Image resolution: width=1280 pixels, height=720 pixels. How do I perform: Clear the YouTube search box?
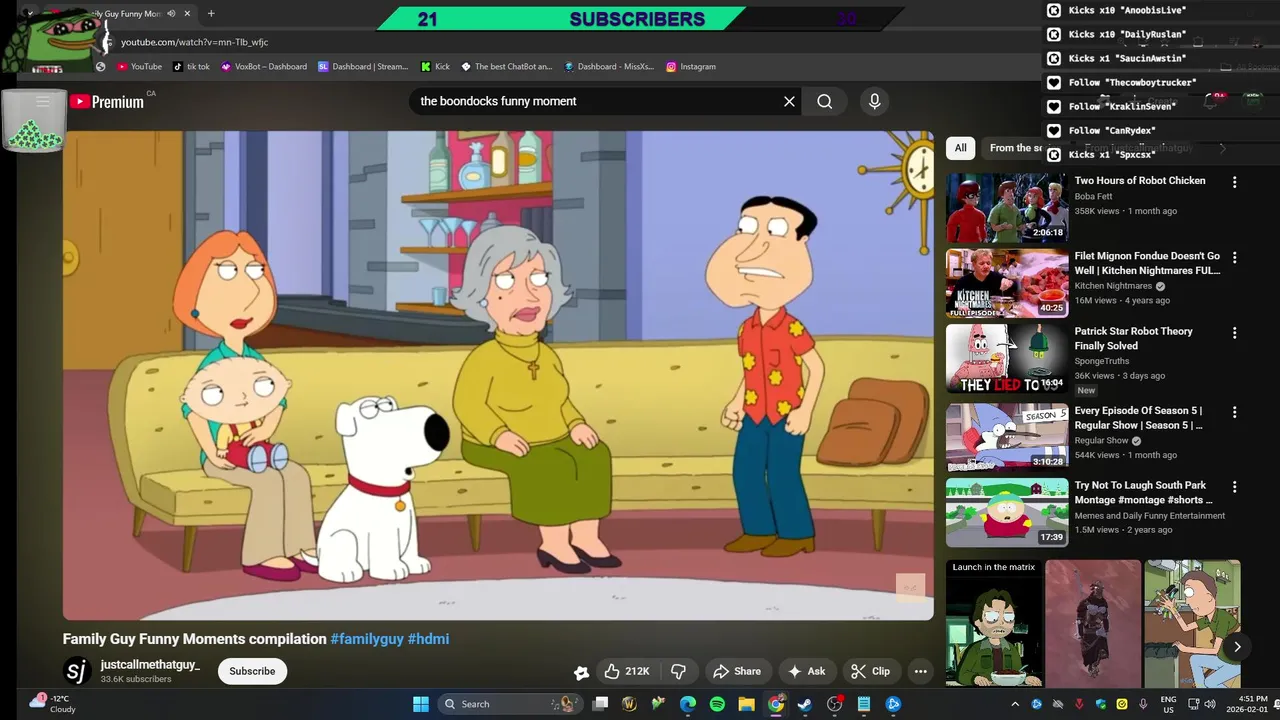(x=789, y=101)
